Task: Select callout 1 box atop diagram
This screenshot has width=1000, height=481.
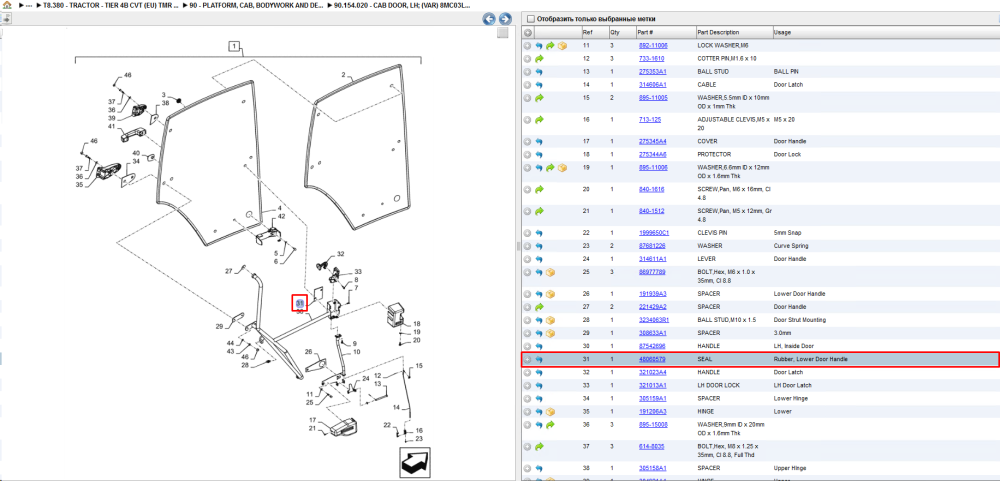Action: pos(235,46)
